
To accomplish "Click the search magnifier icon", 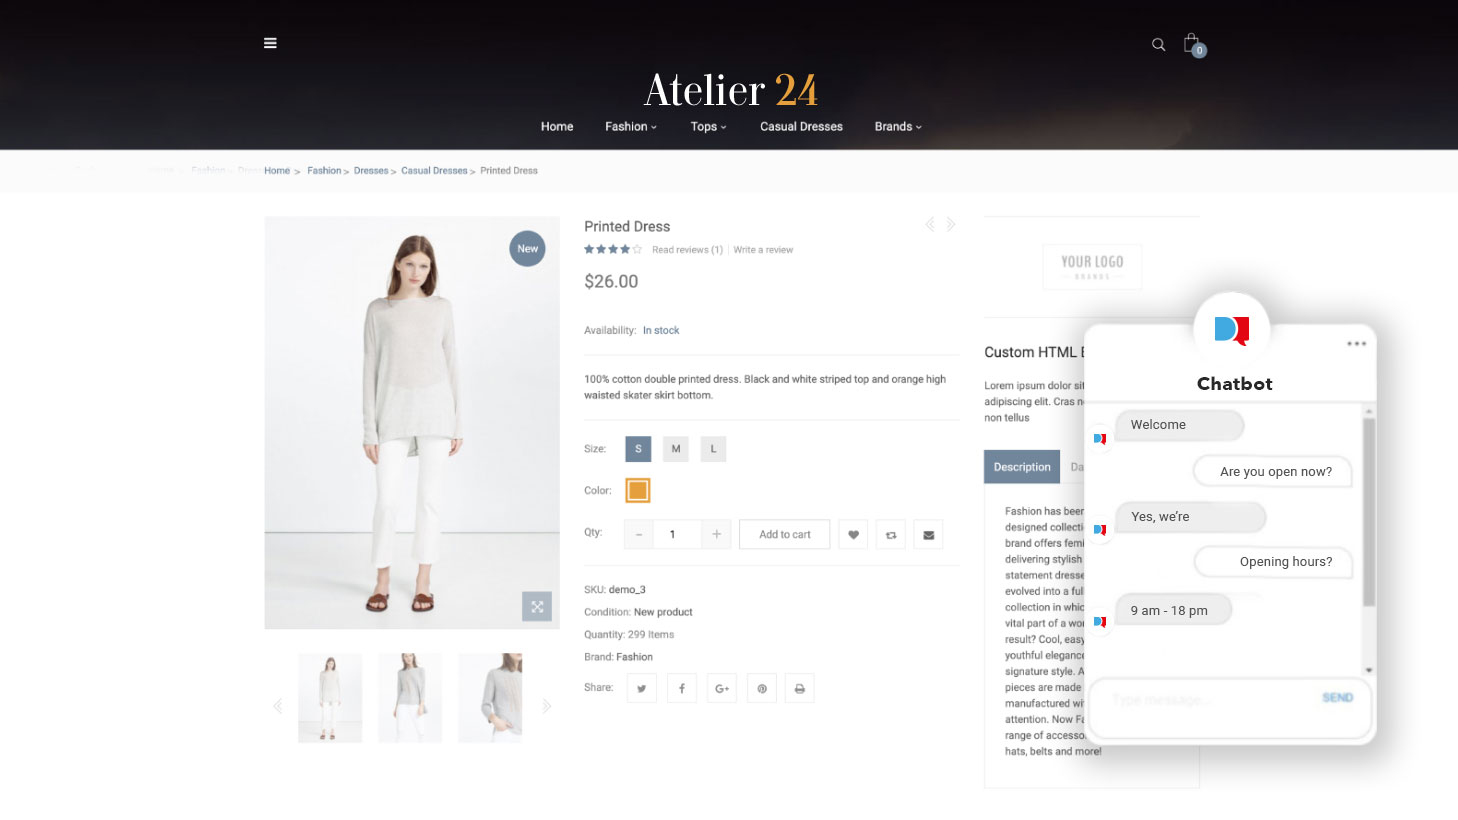I will pos(1158,45).
